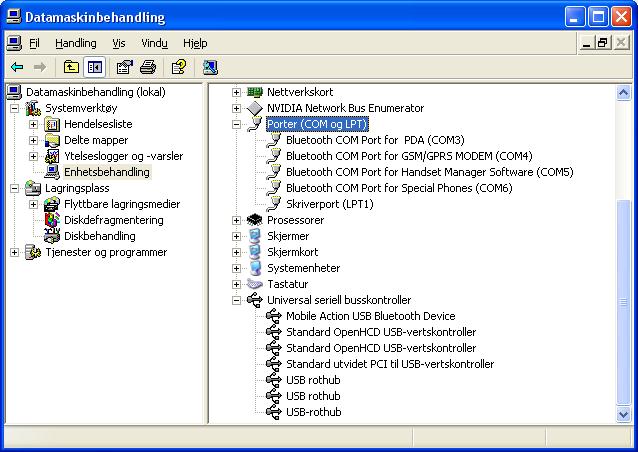Screen dimensions: 638x452
Task: Expand the Skjermer node
Action: pos(236,236)
